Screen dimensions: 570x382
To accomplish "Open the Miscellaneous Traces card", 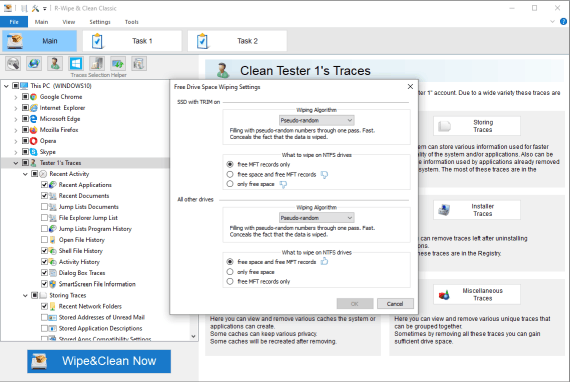I will pos(477,294).
